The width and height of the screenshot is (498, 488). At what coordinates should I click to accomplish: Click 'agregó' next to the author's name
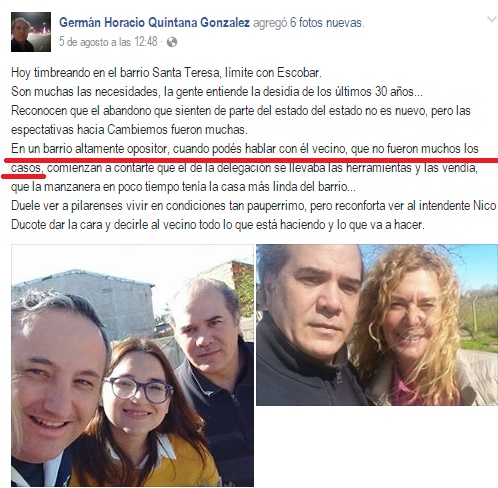pos(270,23)
